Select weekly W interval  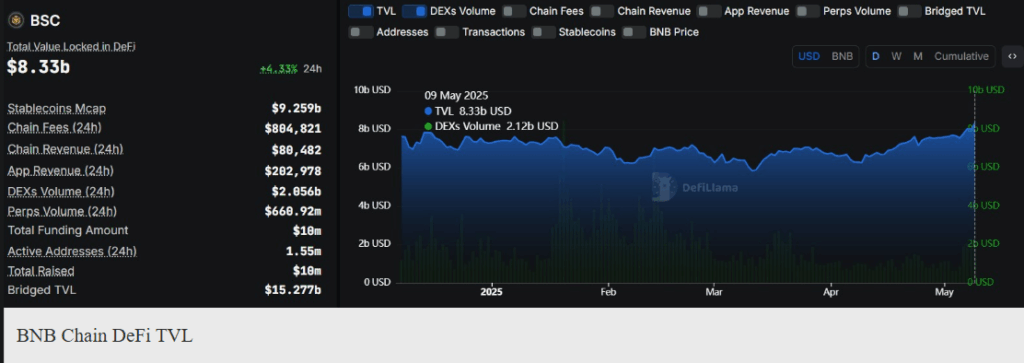896,56
